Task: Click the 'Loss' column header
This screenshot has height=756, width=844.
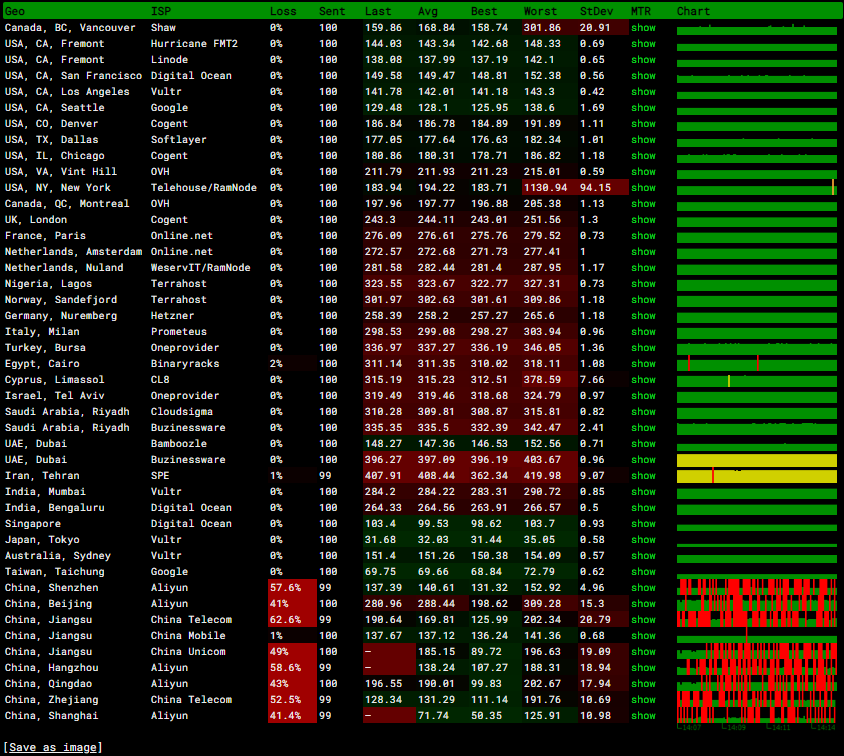Action: (283, 11)
